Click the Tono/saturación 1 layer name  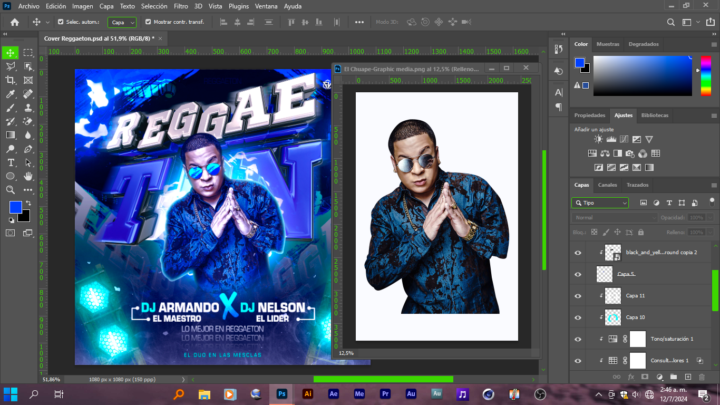pos(672,339)
